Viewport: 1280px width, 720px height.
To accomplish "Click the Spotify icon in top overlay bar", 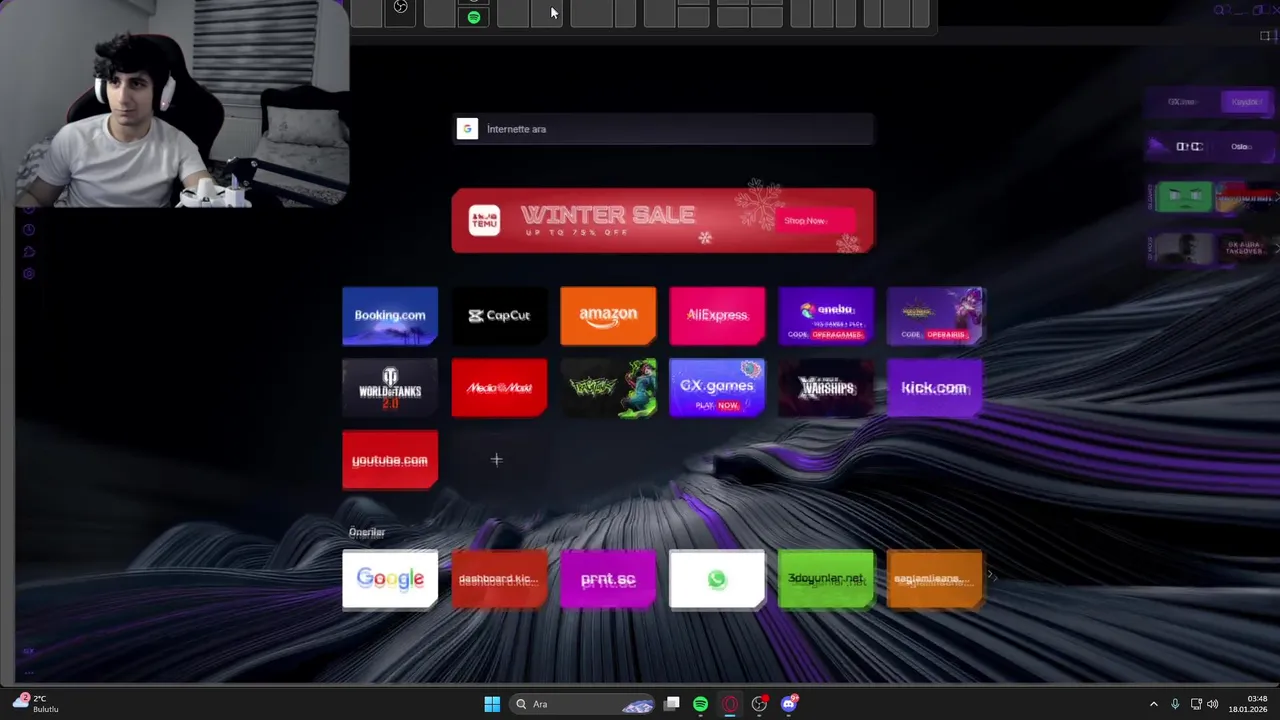I will (x=474, y=17).
